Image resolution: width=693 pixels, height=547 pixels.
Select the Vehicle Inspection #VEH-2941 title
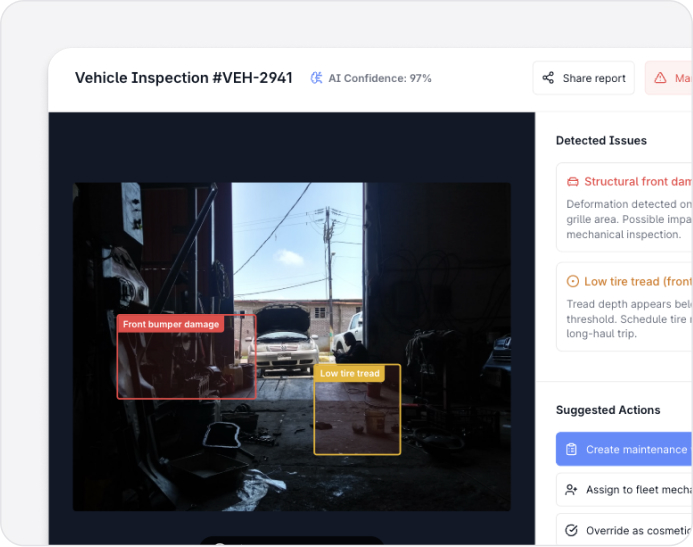(184, 78)
